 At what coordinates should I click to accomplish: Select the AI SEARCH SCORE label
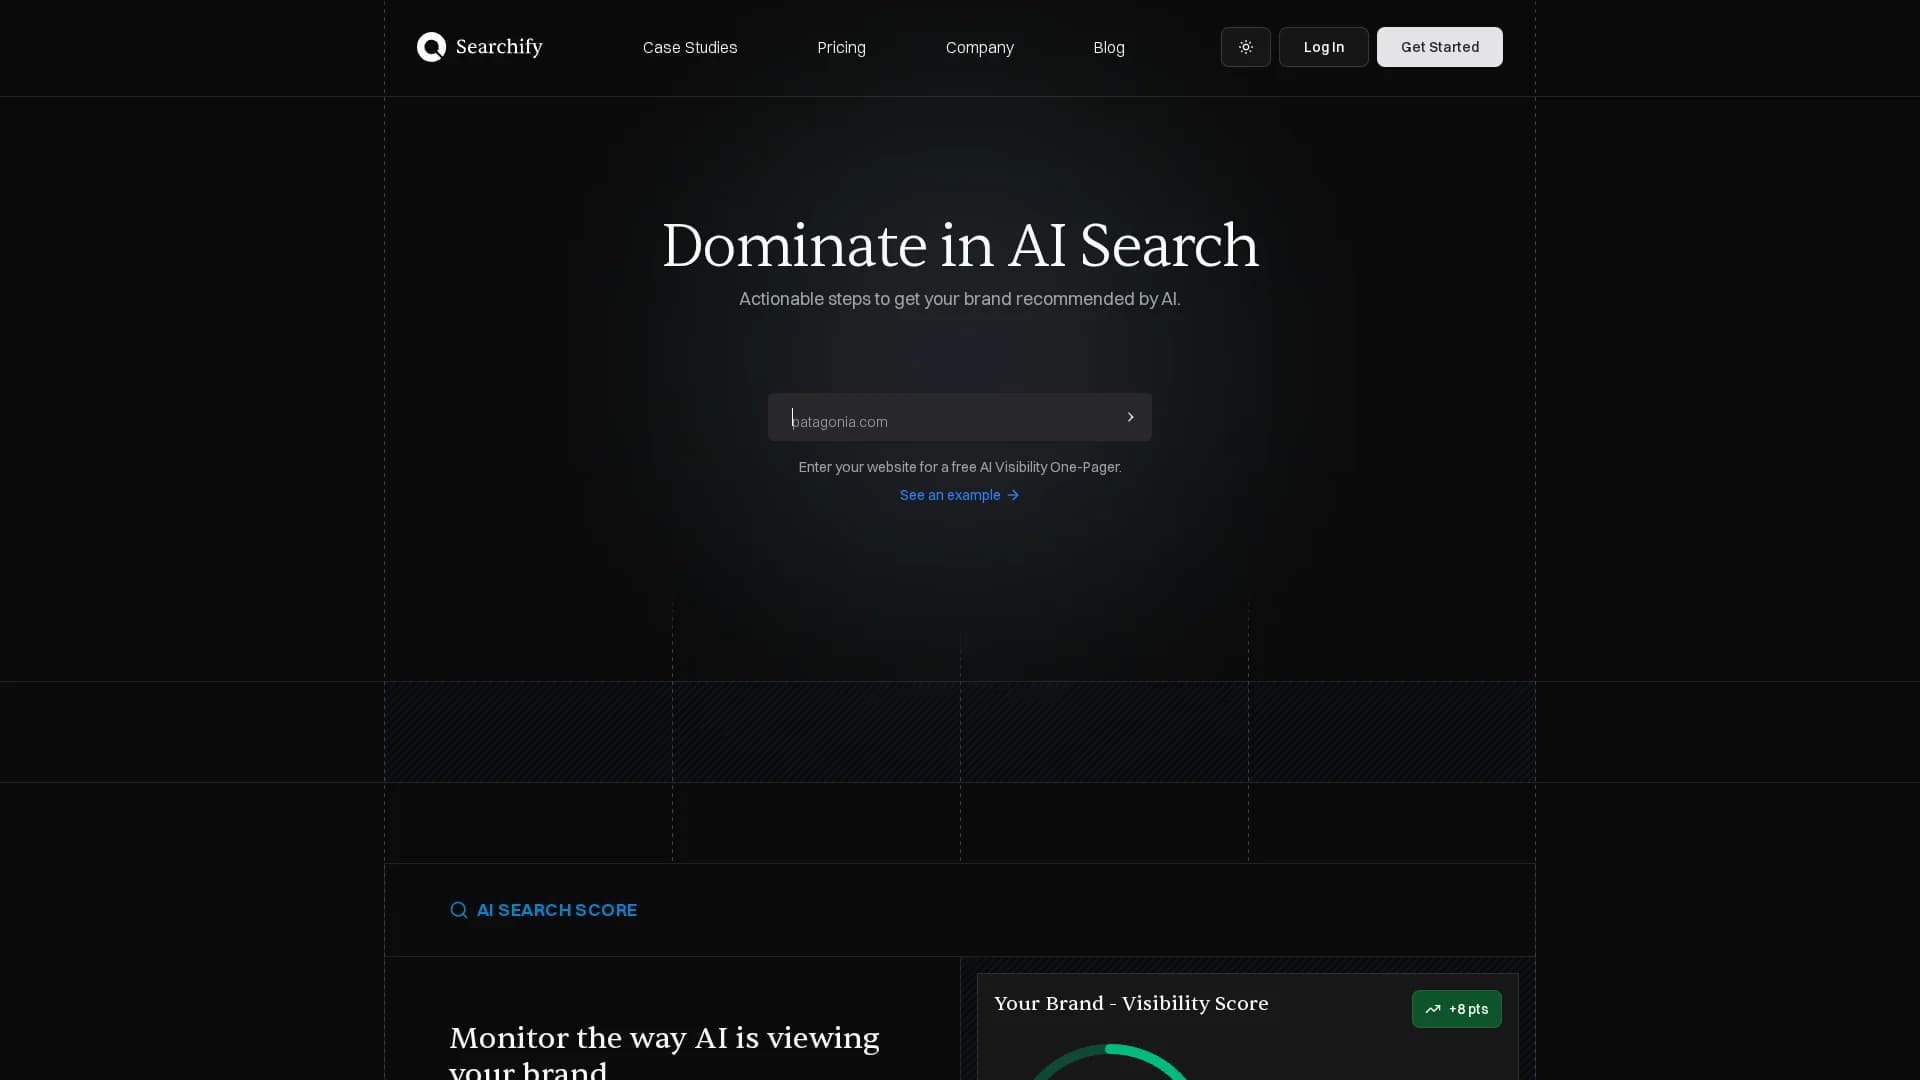click(556, 910)
